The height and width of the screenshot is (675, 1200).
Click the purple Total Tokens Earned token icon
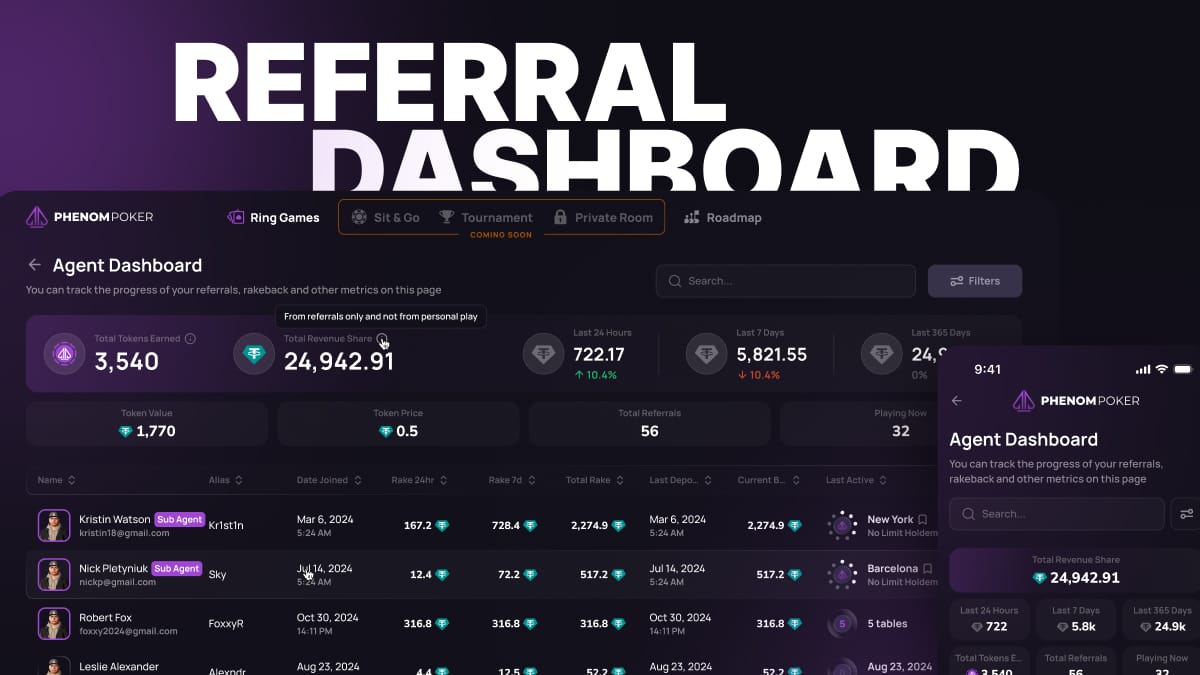click(x=64, y=354)
